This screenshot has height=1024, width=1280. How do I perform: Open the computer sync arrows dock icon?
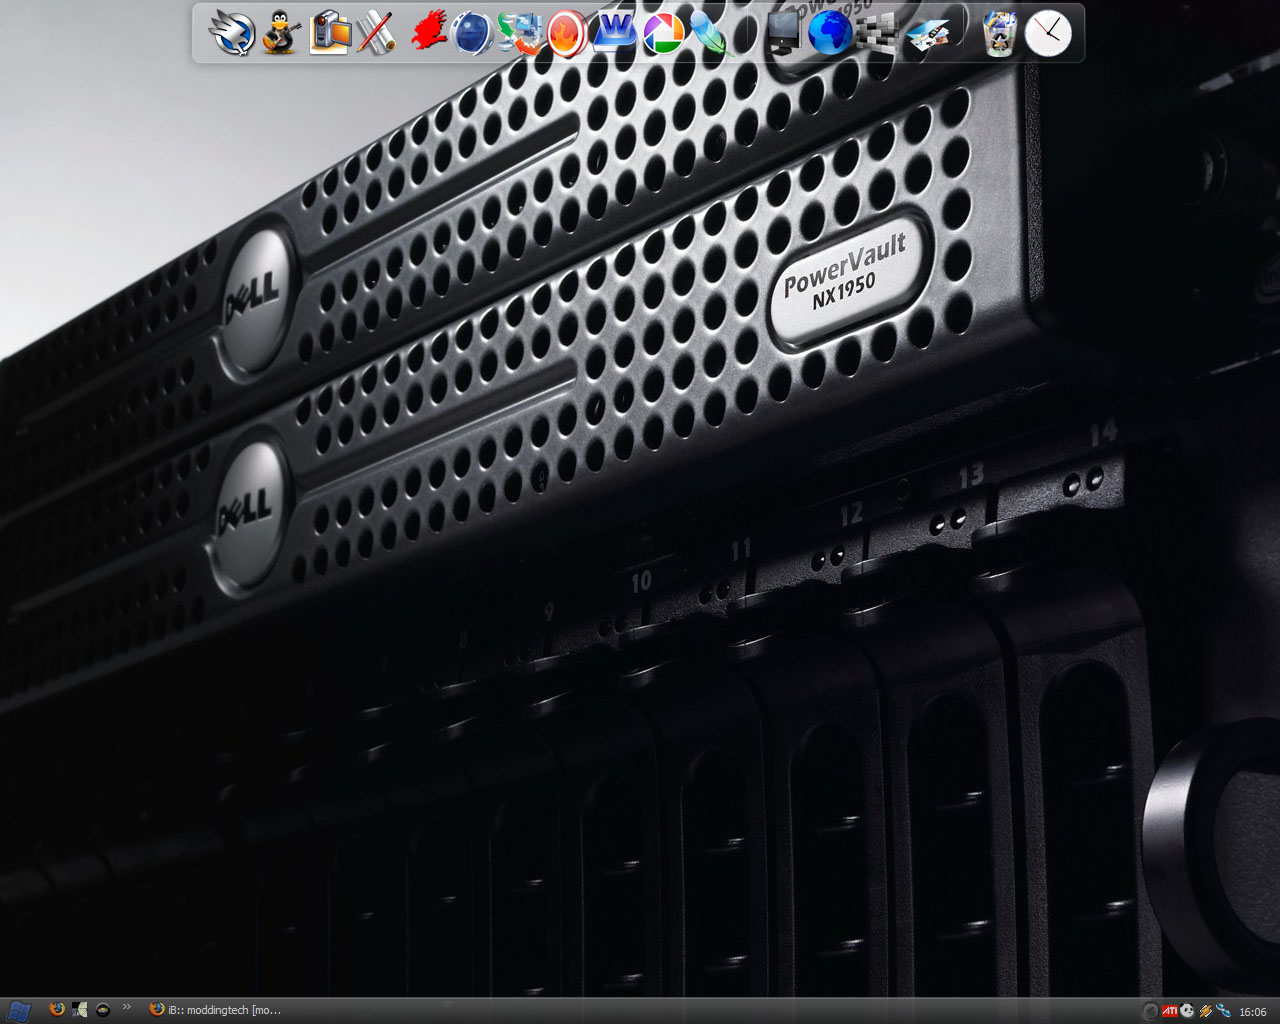click(x=520, y=33)
